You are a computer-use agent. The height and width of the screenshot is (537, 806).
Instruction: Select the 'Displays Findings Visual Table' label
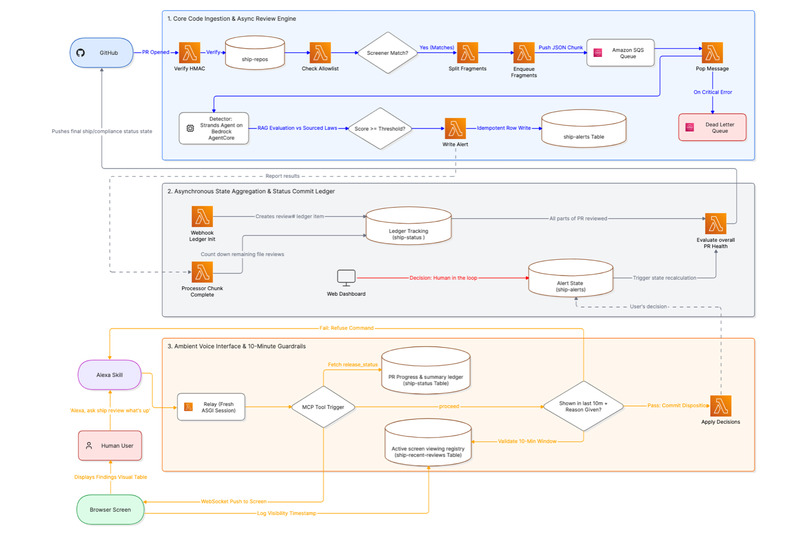[x=111, y=477]
